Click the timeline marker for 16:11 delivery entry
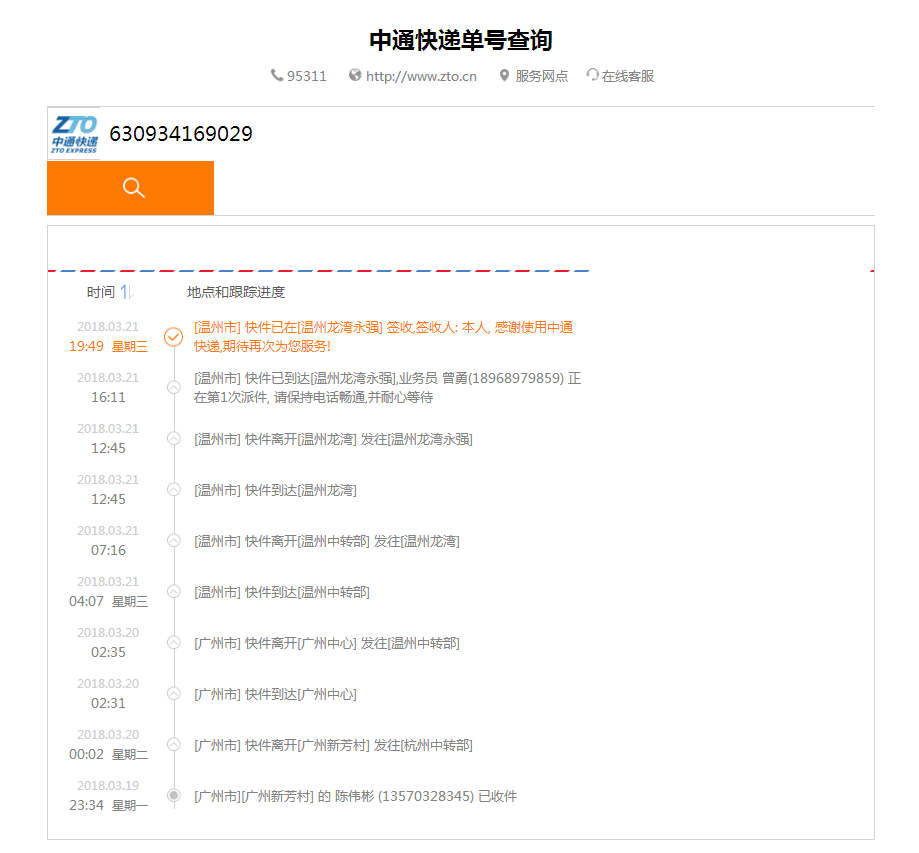 click(173, 388)
